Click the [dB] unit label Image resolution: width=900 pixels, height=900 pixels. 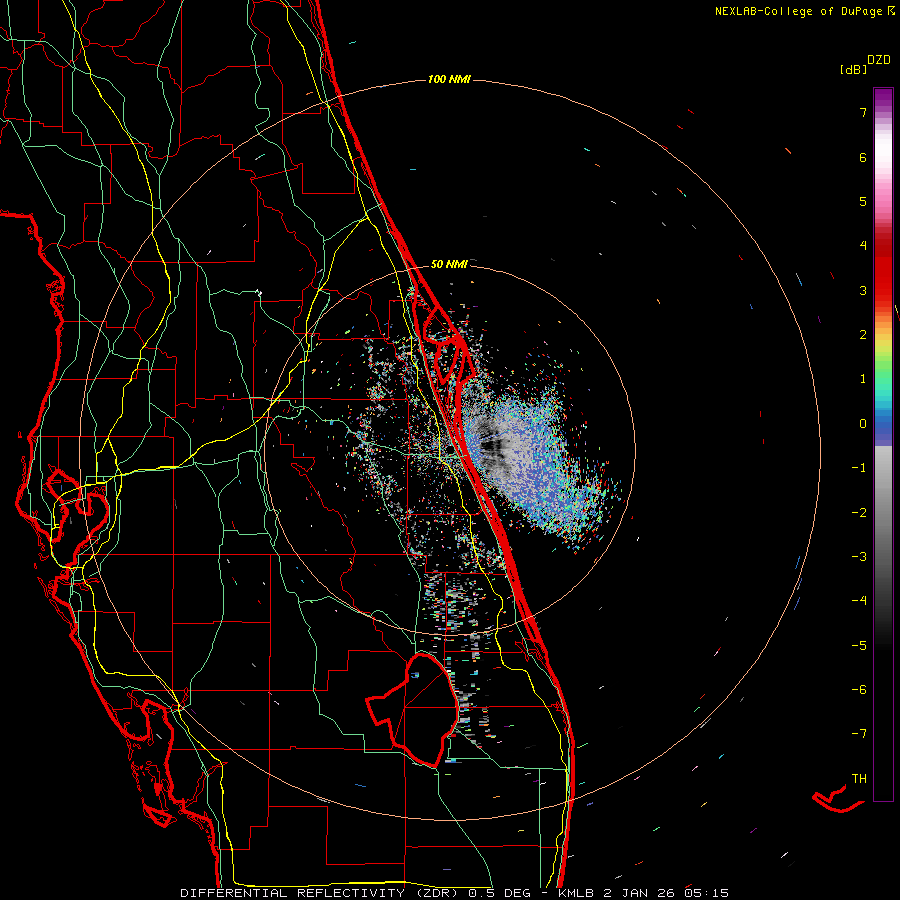point(853,70)
